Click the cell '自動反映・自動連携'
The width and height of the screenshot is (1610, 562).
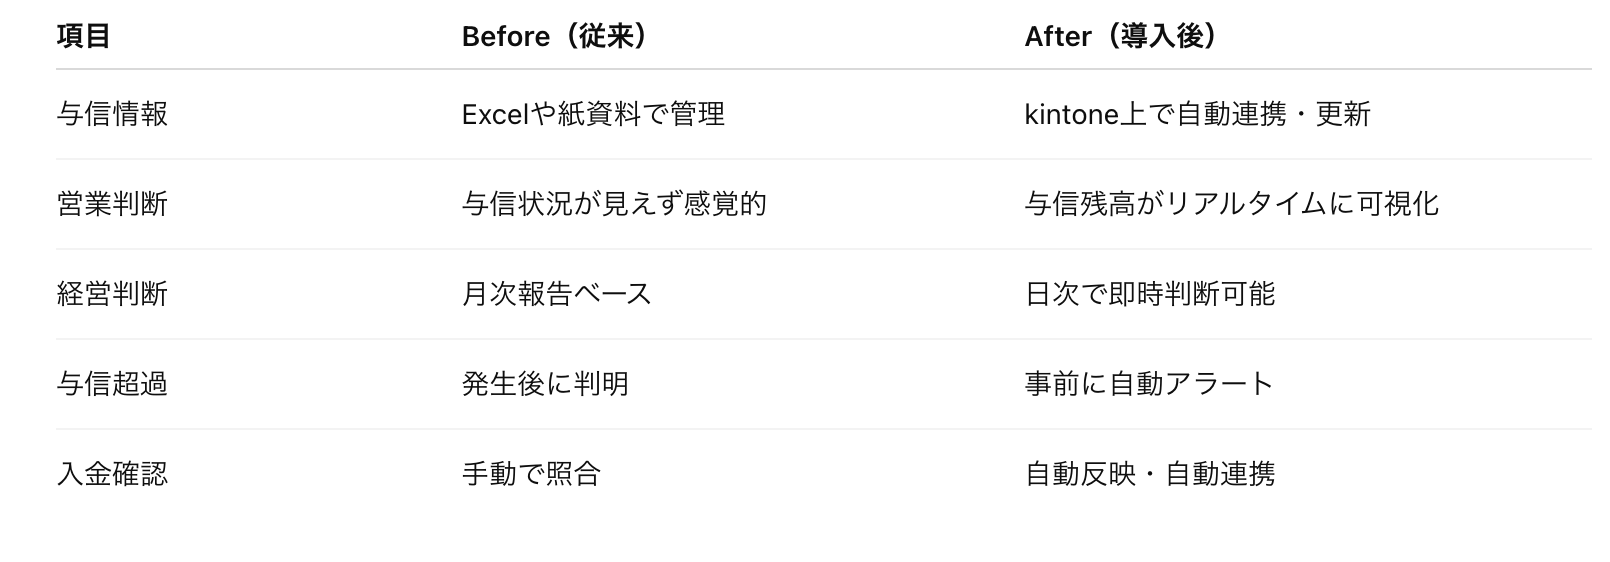1150,474
